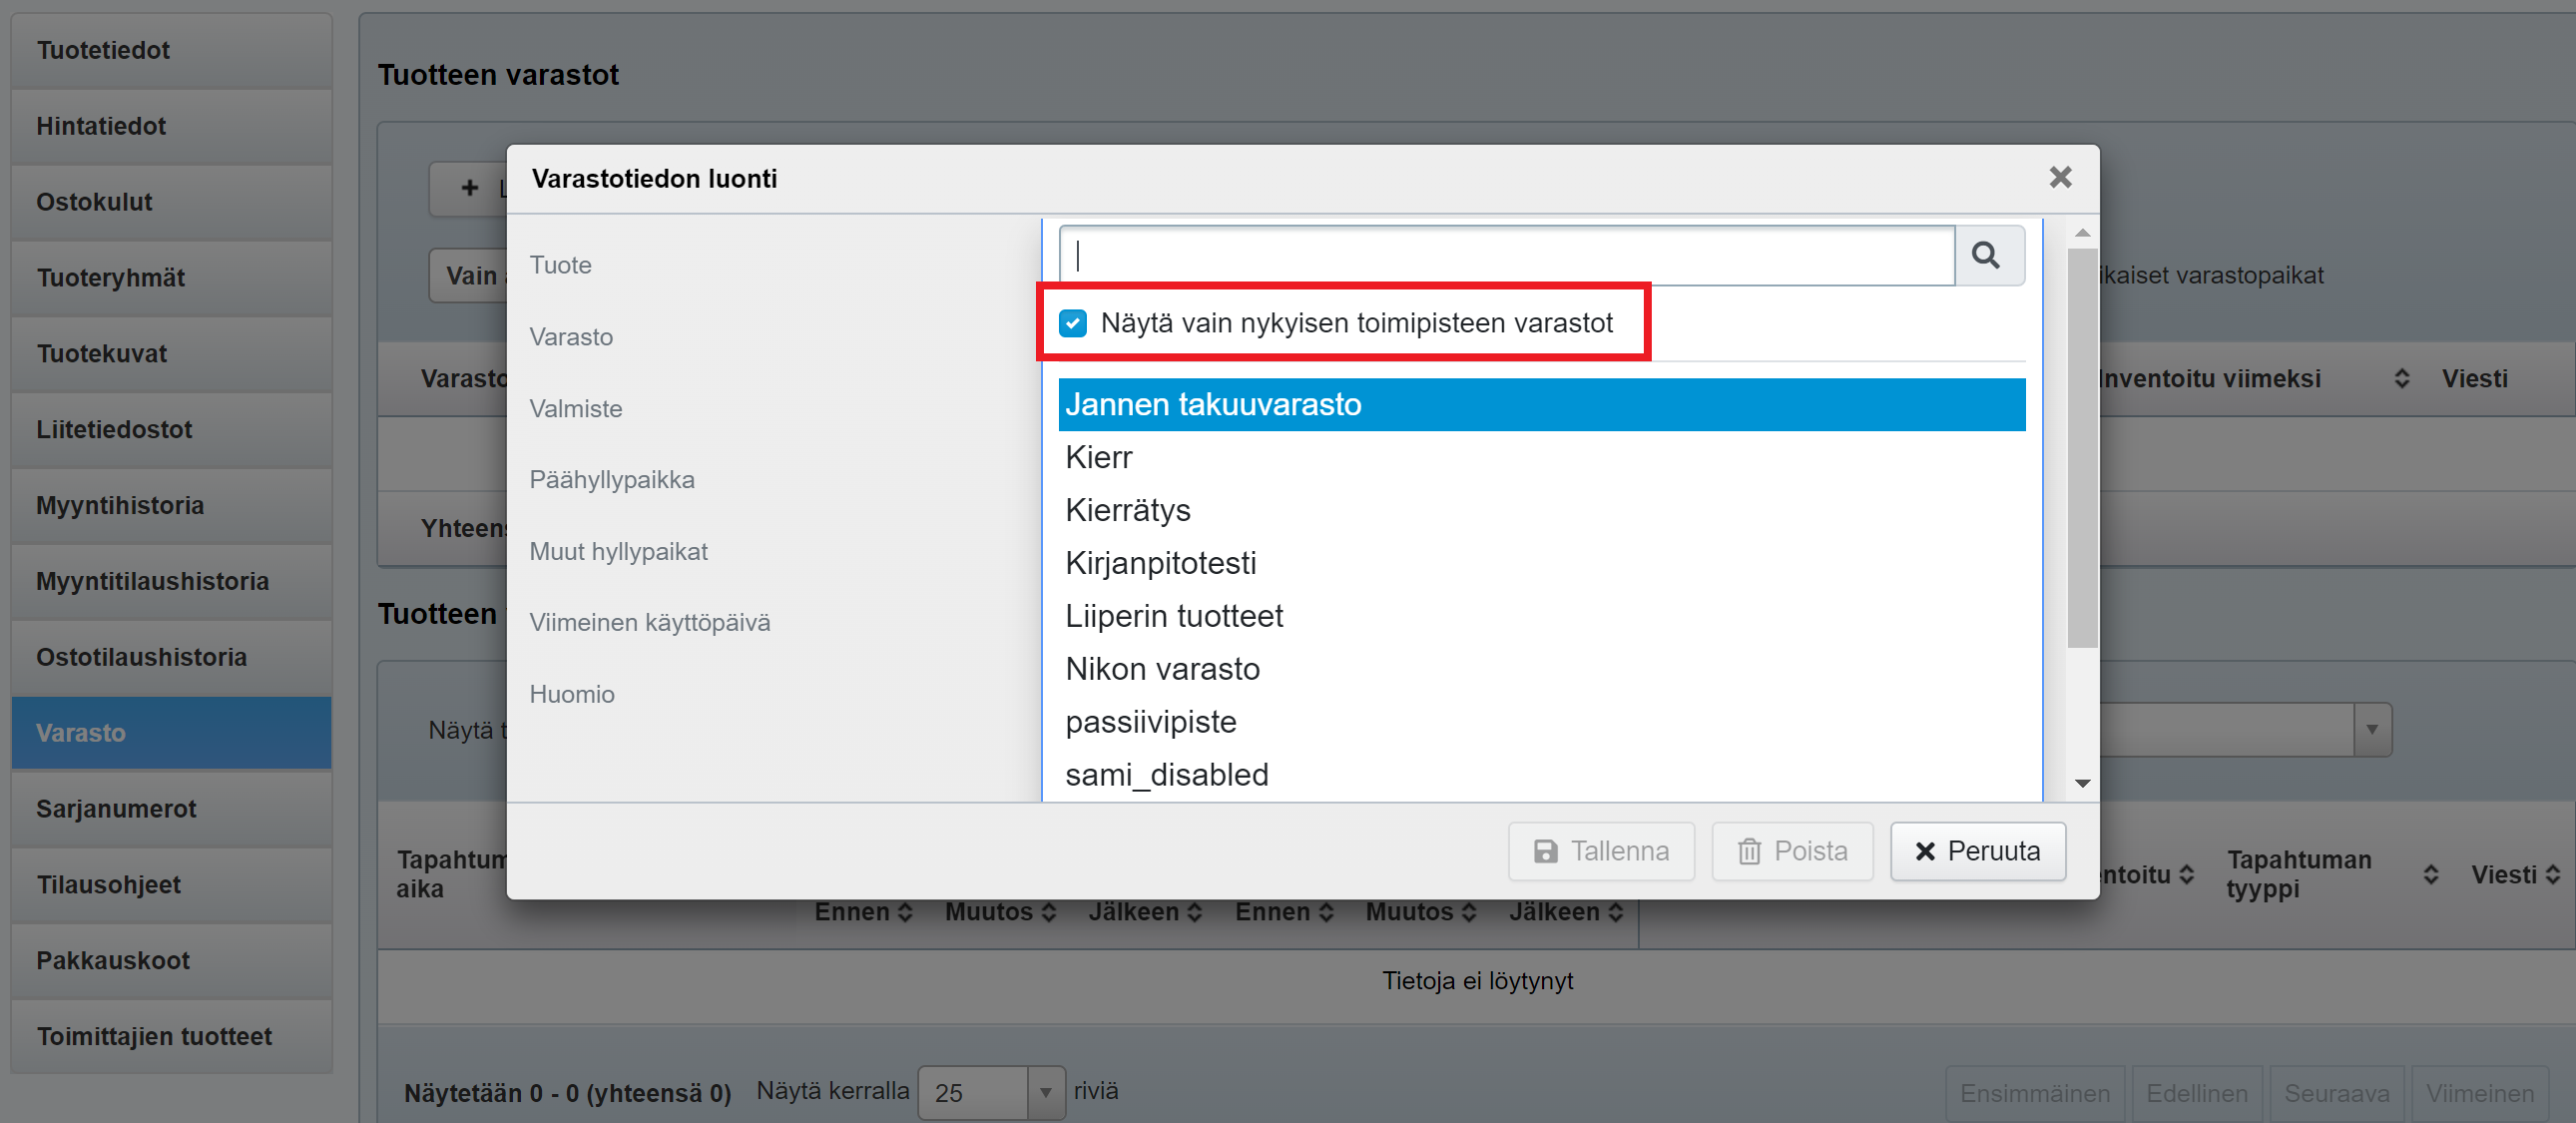The width and height of the screenshot is (2576, 1123).
Task: Click the sort arrows next to Inventoitu viimeksi
Action: click(2401, 379)
